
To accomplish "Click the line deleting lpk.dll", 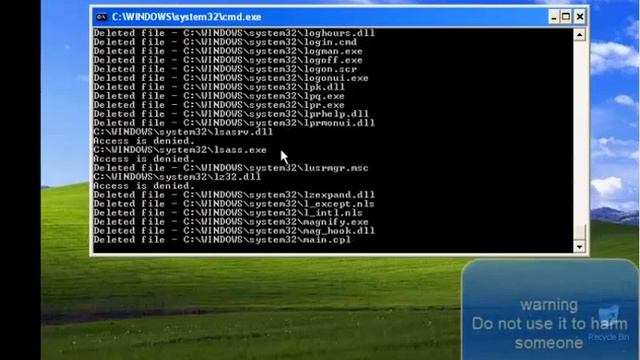I will [219, 87].
